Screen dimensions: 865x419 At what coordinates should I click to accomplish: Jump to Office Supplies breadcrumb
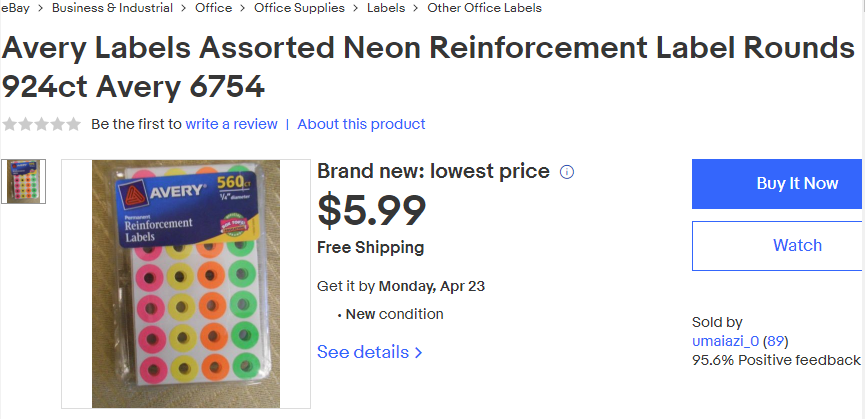299,8
